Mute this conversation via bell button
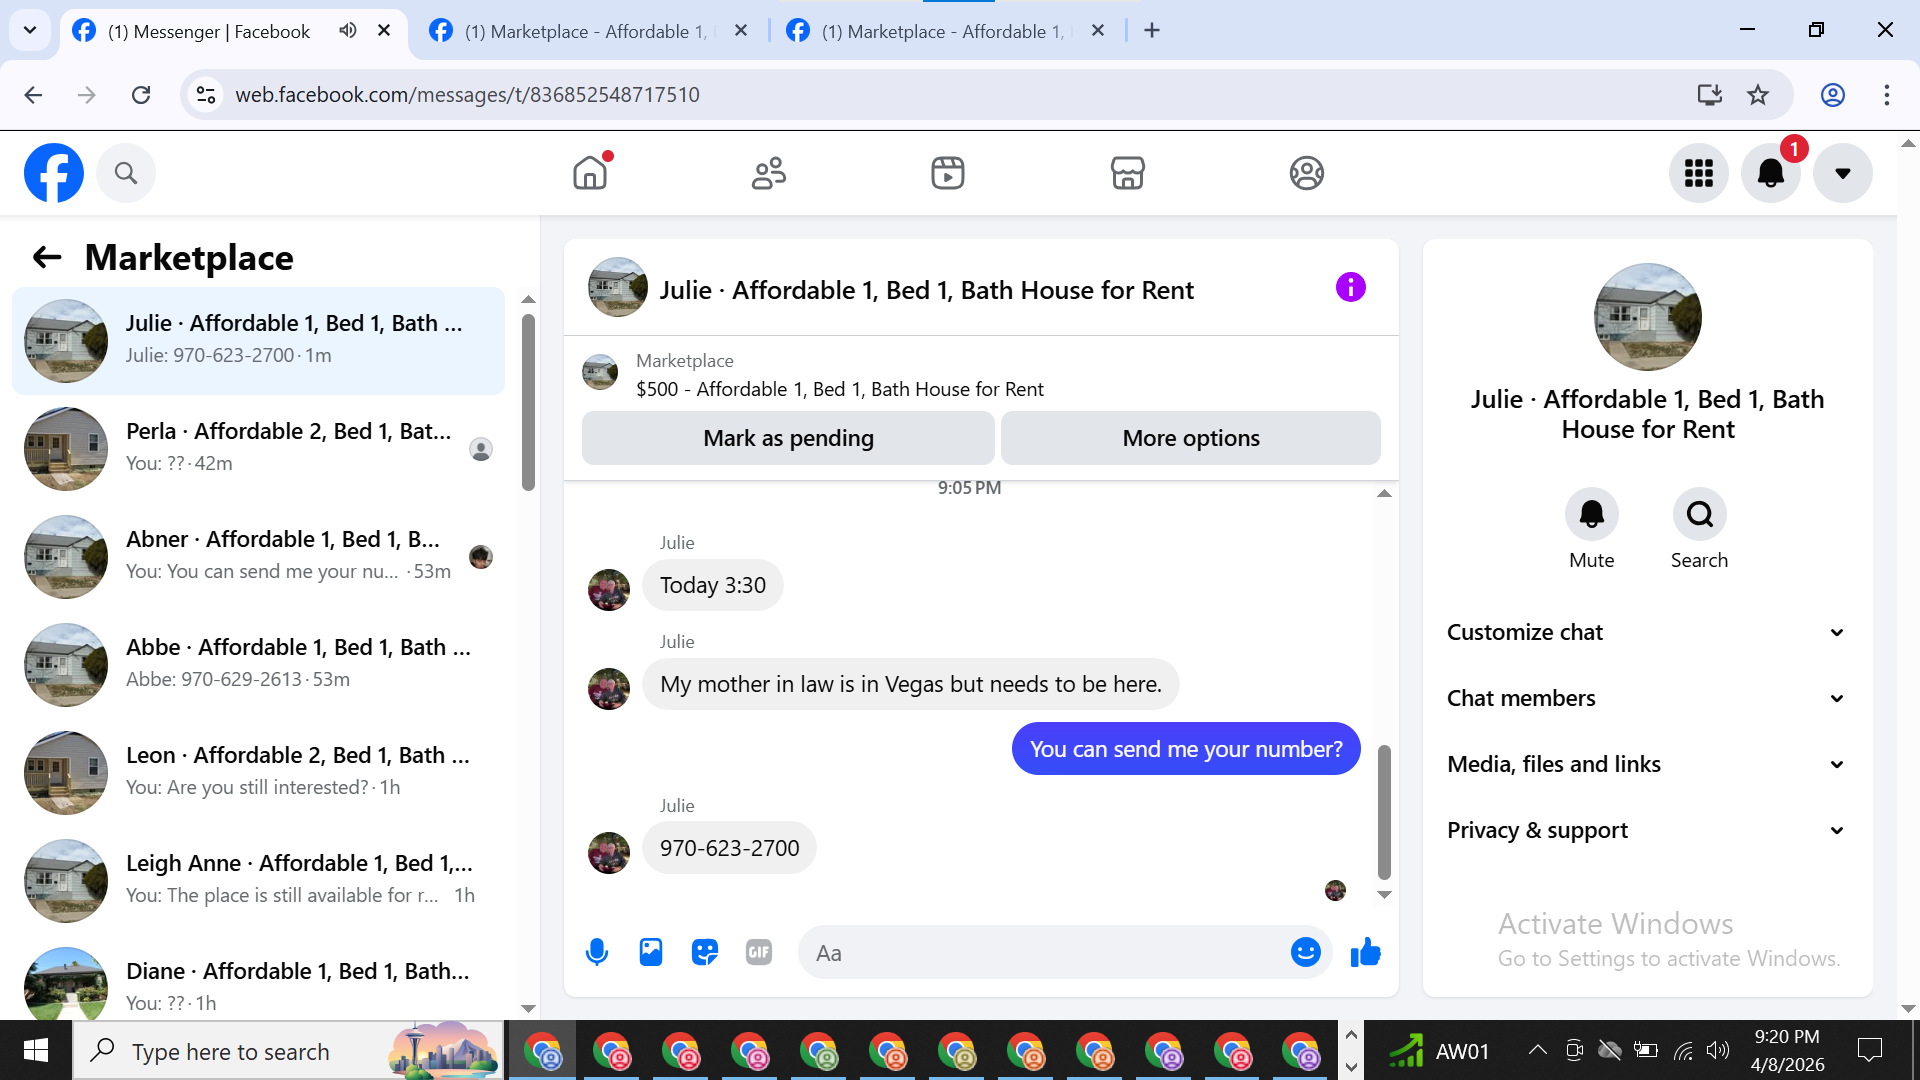 [x=1591, y=514]
